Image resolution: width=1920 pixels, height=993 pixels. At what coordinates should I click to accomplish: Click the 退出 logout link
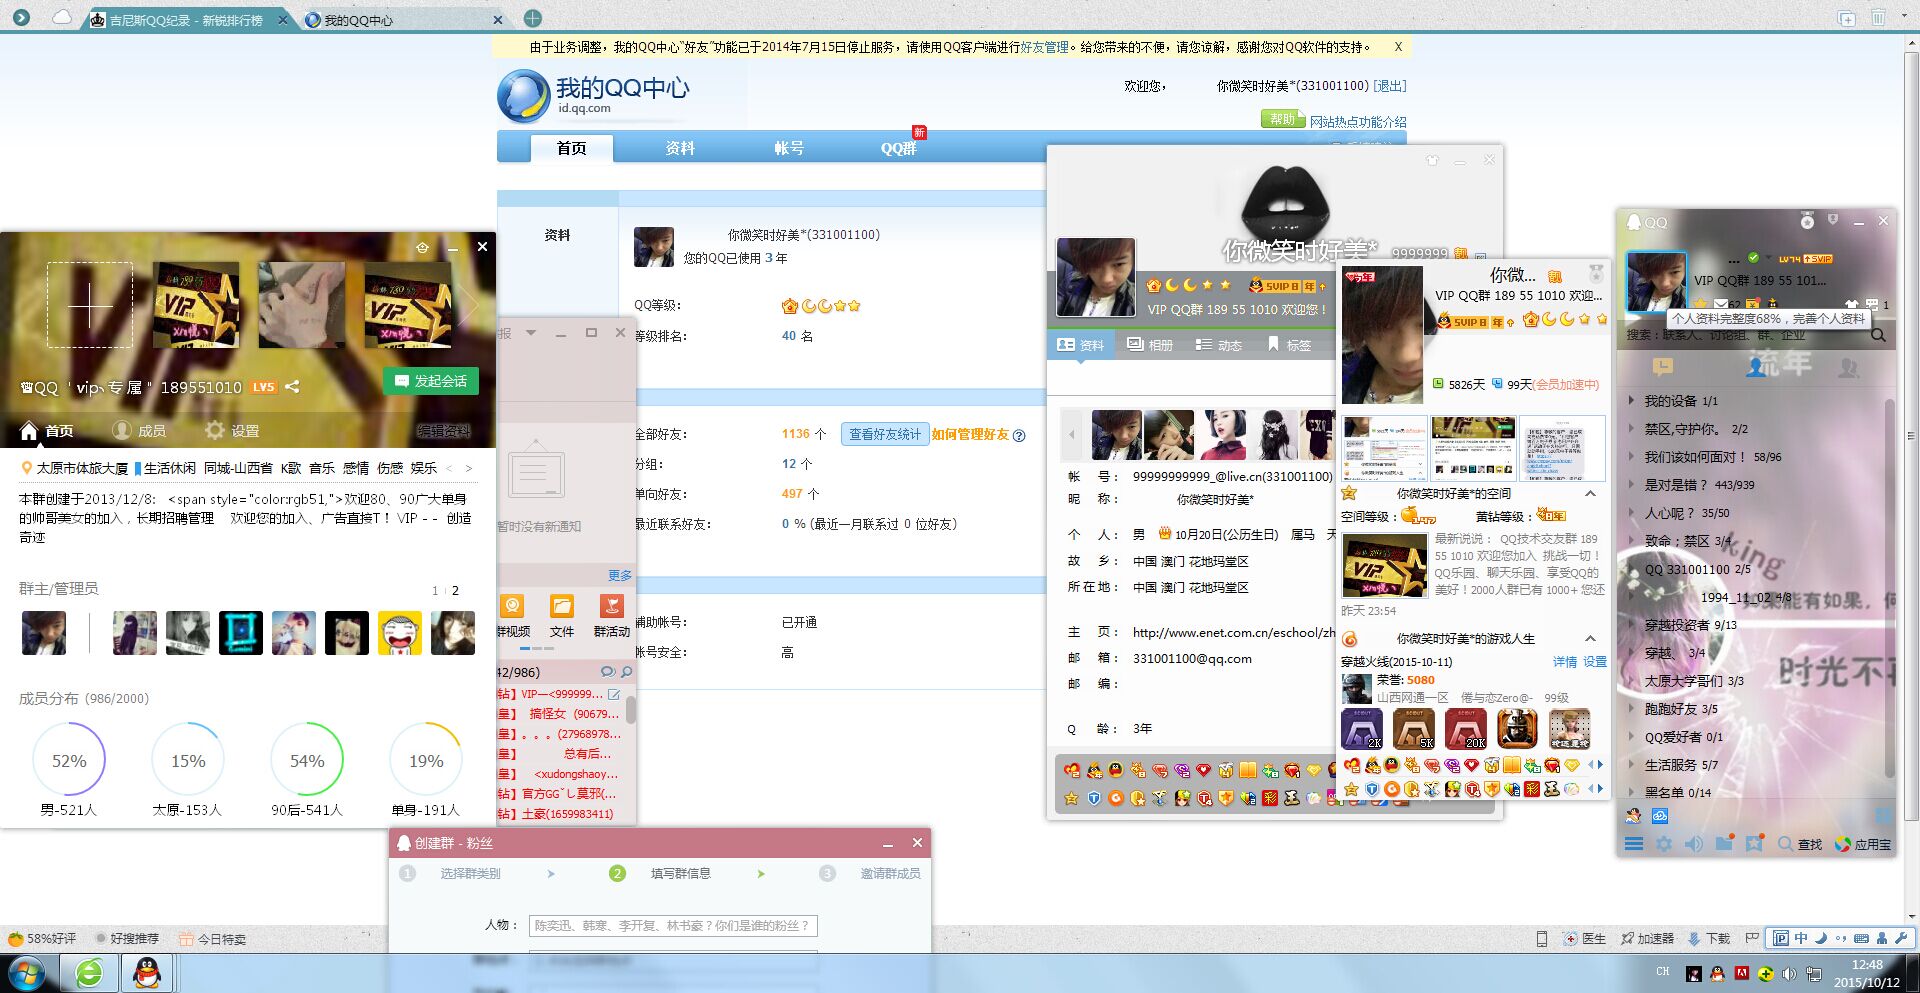pyautogui.click(x=1390, y=86)
